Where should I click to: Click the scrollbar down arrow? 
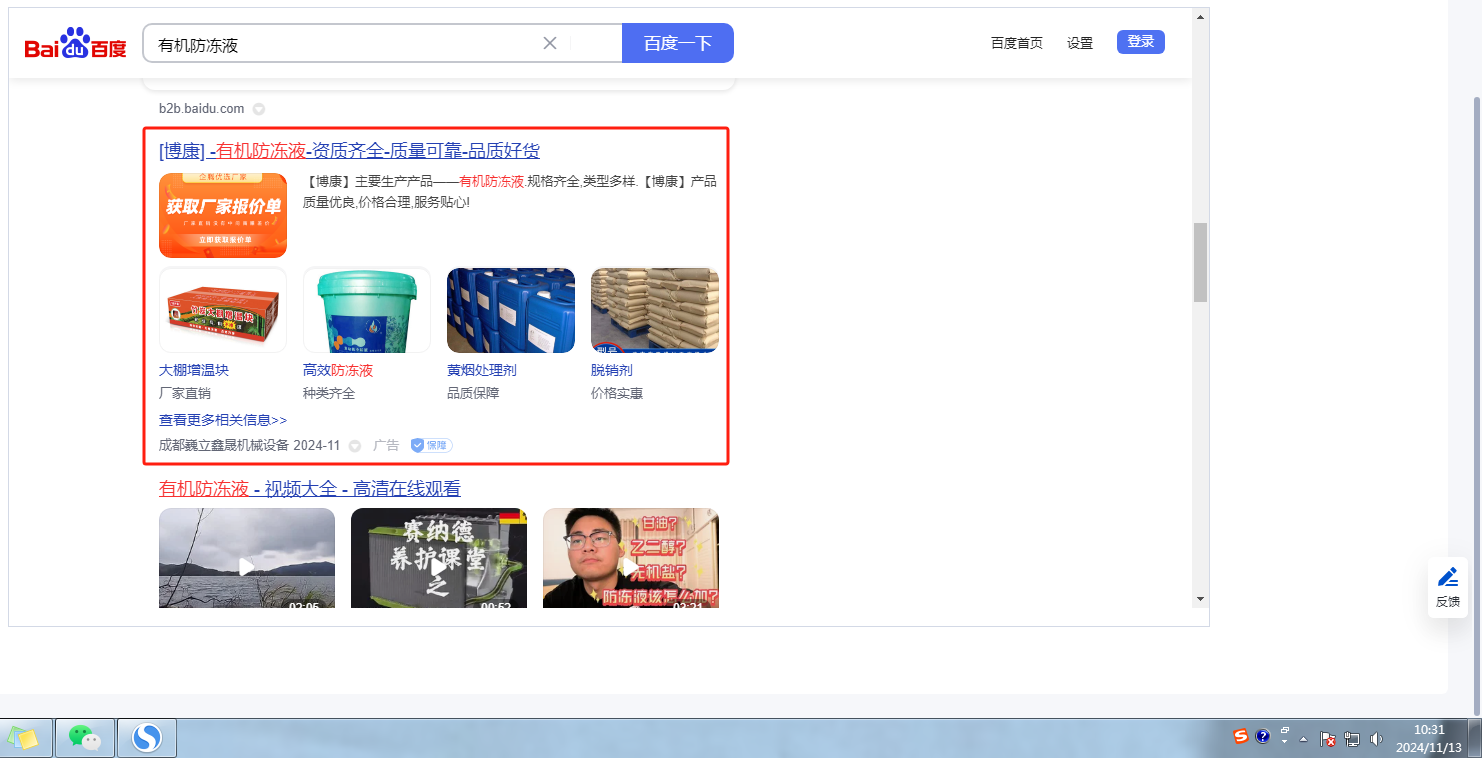point(1200,598)
